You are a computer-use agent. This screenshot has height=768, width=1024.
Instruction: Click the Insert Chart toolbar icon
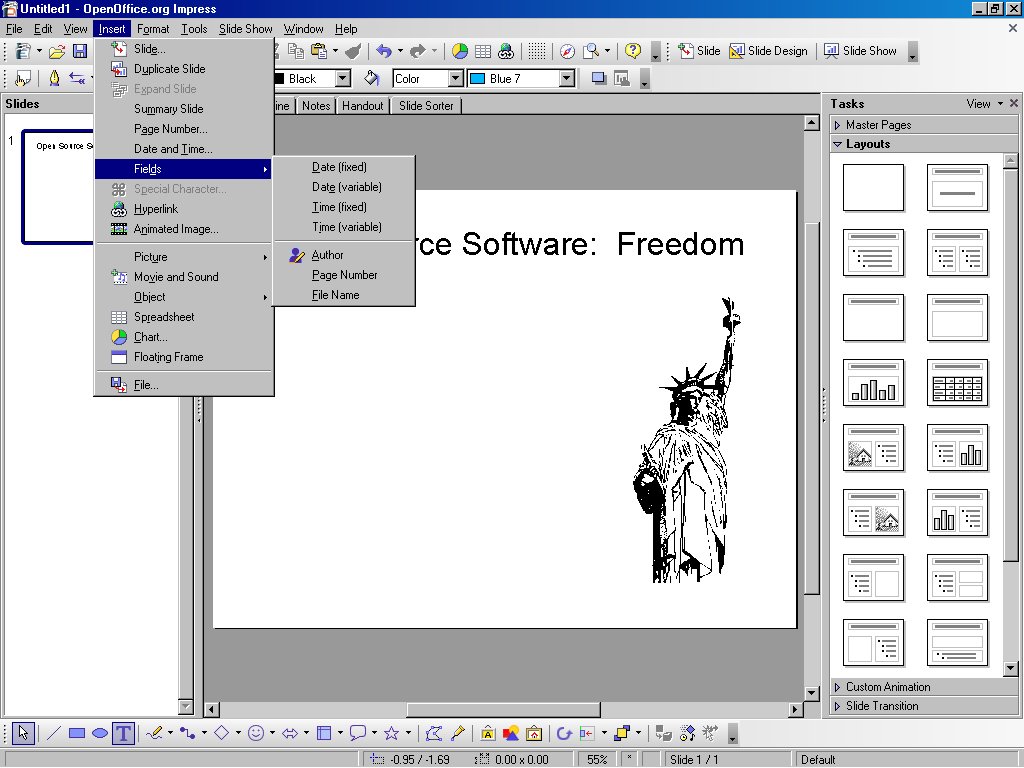[460, 51]
